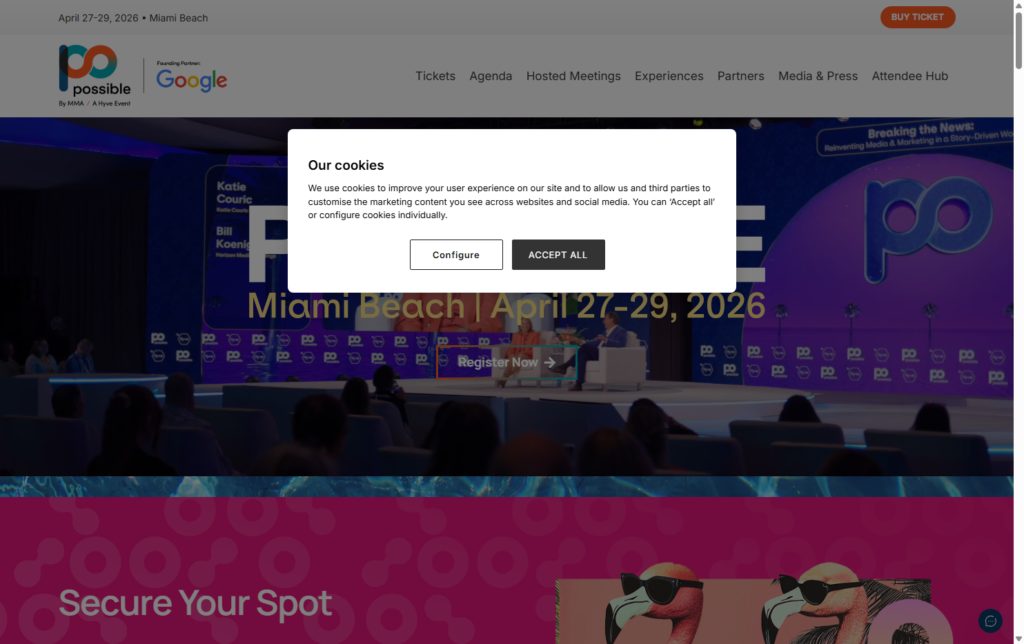Click the flamingo with sunglasses image
This screenshot has width=1024, height=644.
pos(742,610)
